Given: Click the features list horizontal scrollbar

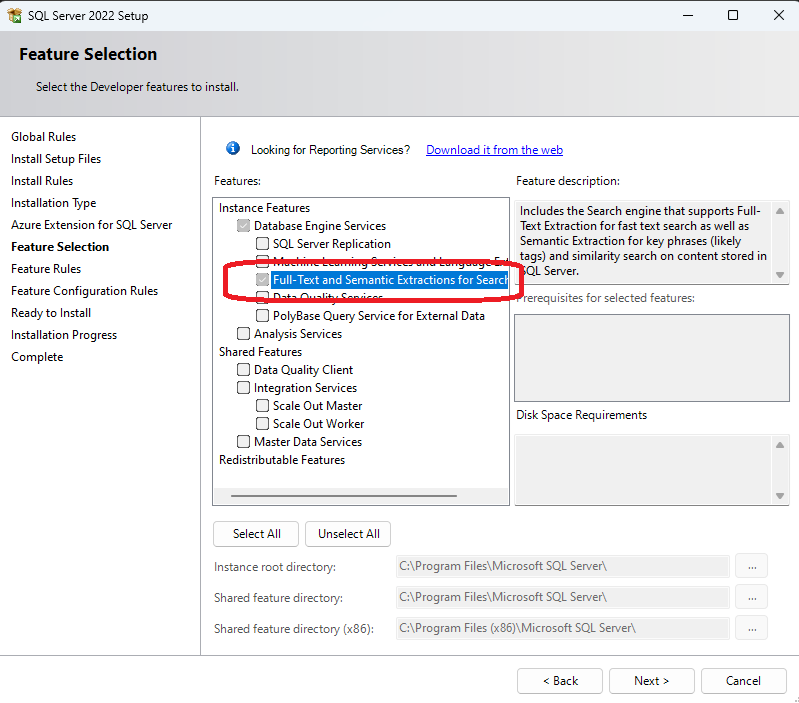Looking at the screenshot, I should tap(344, 495).
